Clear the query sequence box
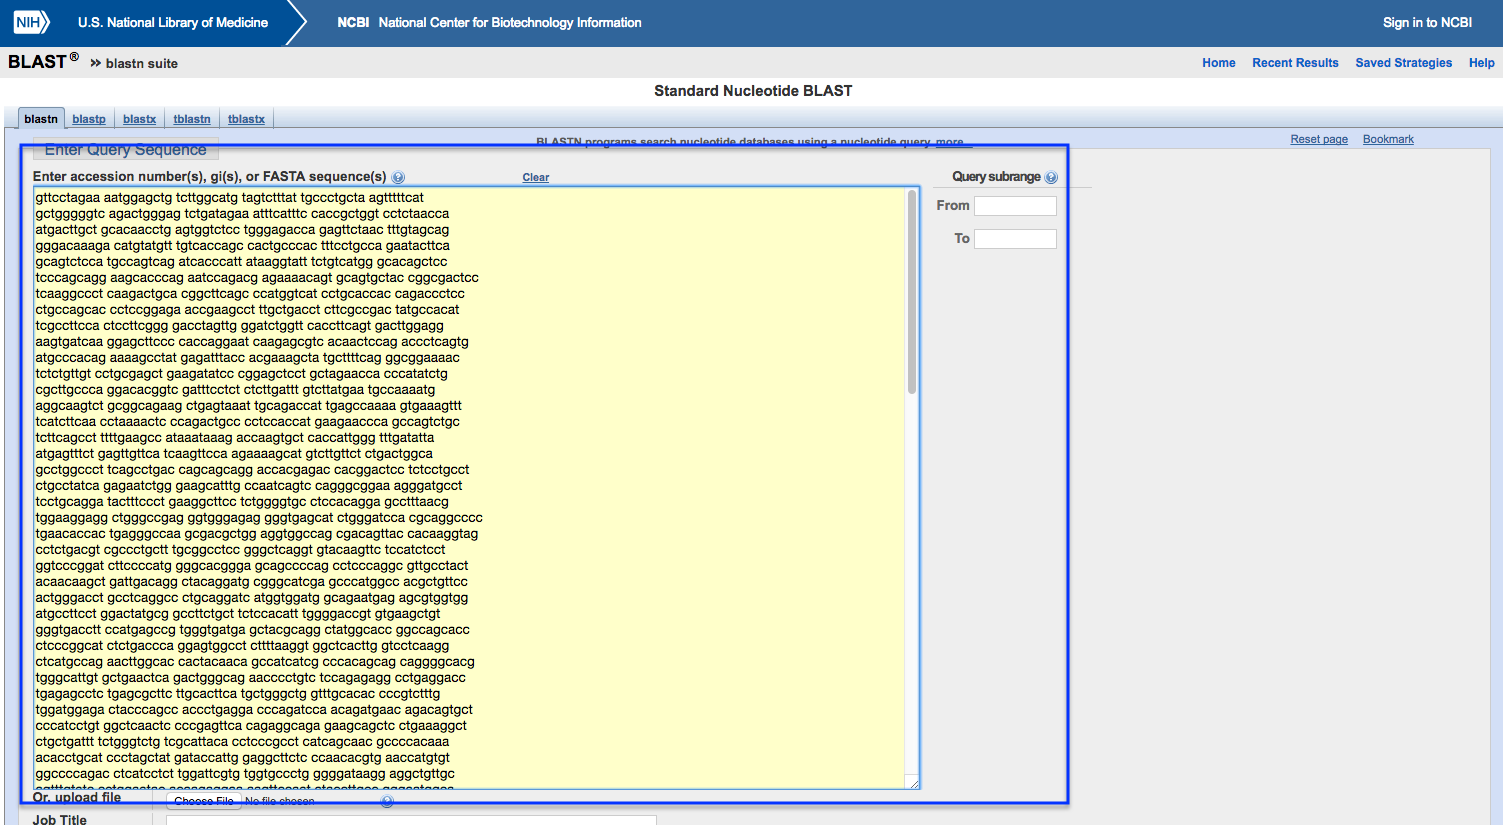 pyautogui.click(x=536, y=178)
